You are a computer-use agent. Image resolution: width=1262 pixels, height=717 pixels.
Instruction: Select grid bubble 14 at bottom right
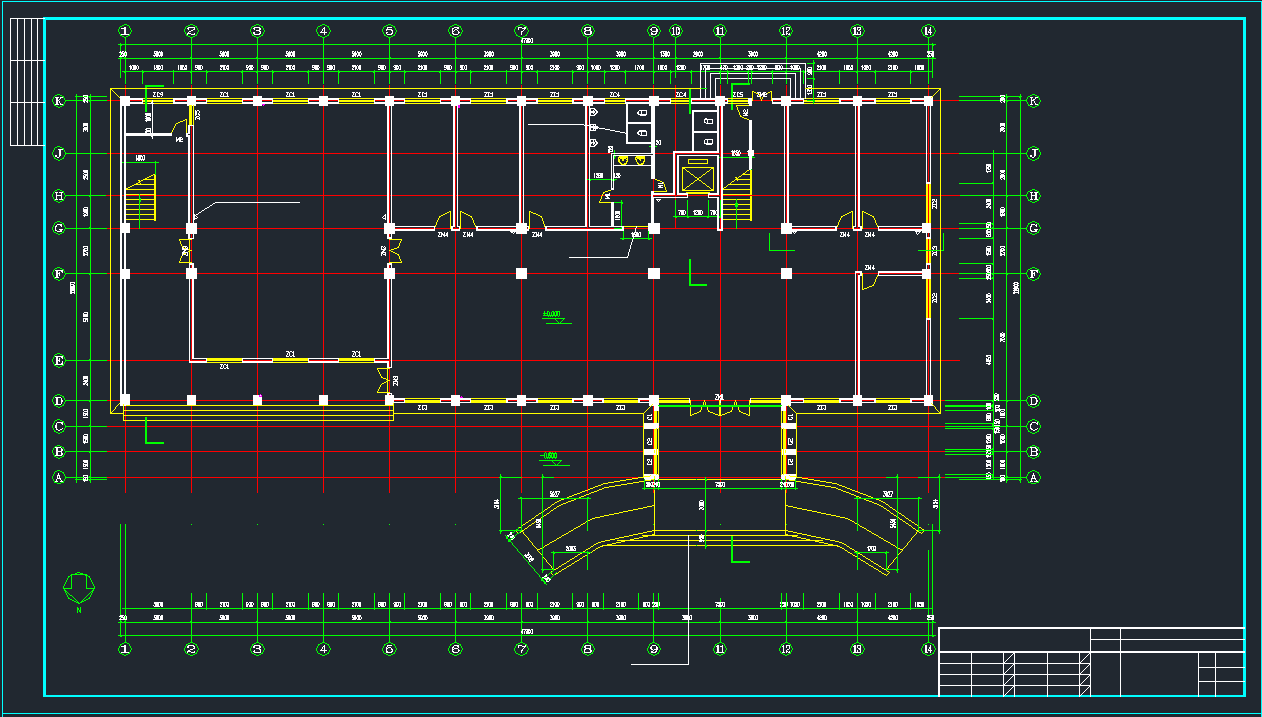tap(928, 649)
